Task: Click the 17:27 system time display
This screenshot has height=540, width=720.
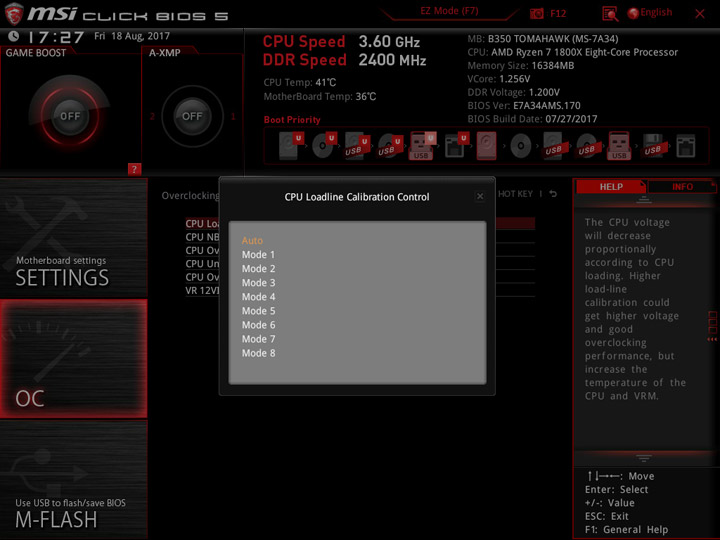Action: [x=56, y=37]
